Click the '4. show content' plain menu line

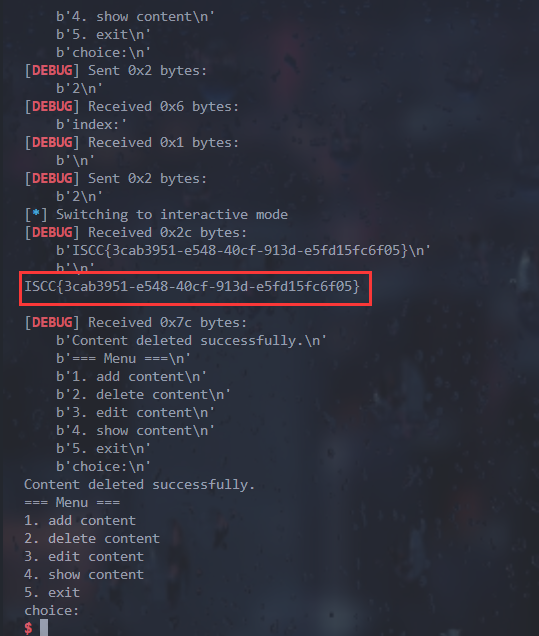pos(84,574)
